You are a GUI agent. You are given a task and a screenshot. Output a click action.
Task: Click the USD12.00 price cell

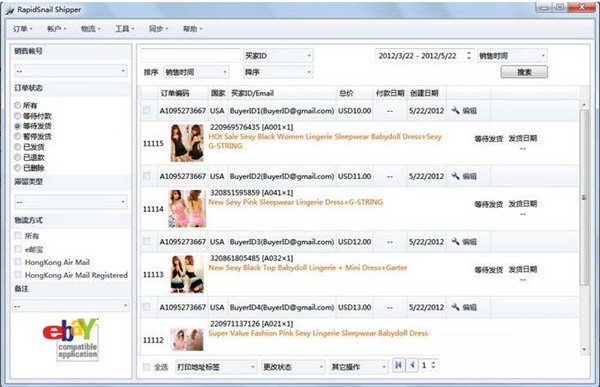(x=355, y=242)
